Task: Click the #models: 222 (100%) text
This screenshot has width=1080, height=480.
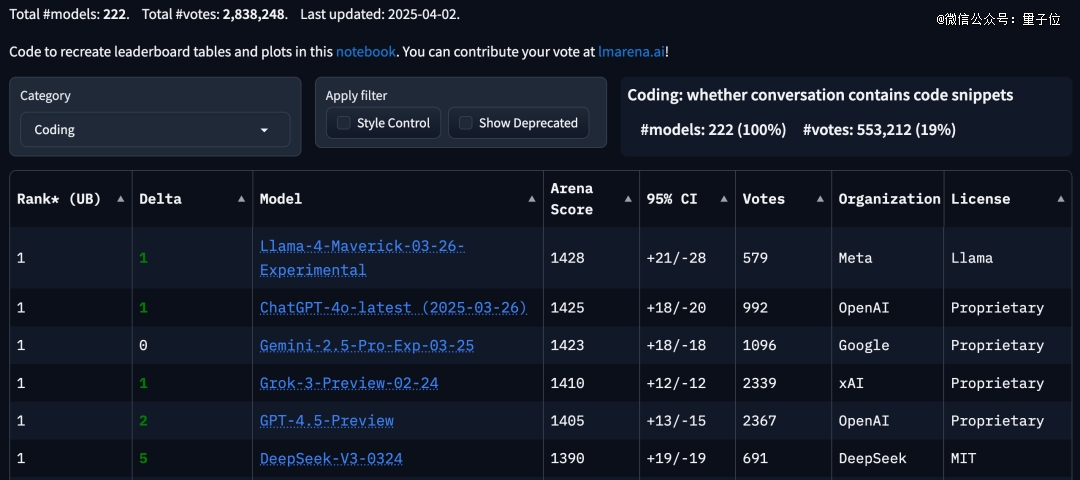Action: (713, 129)
